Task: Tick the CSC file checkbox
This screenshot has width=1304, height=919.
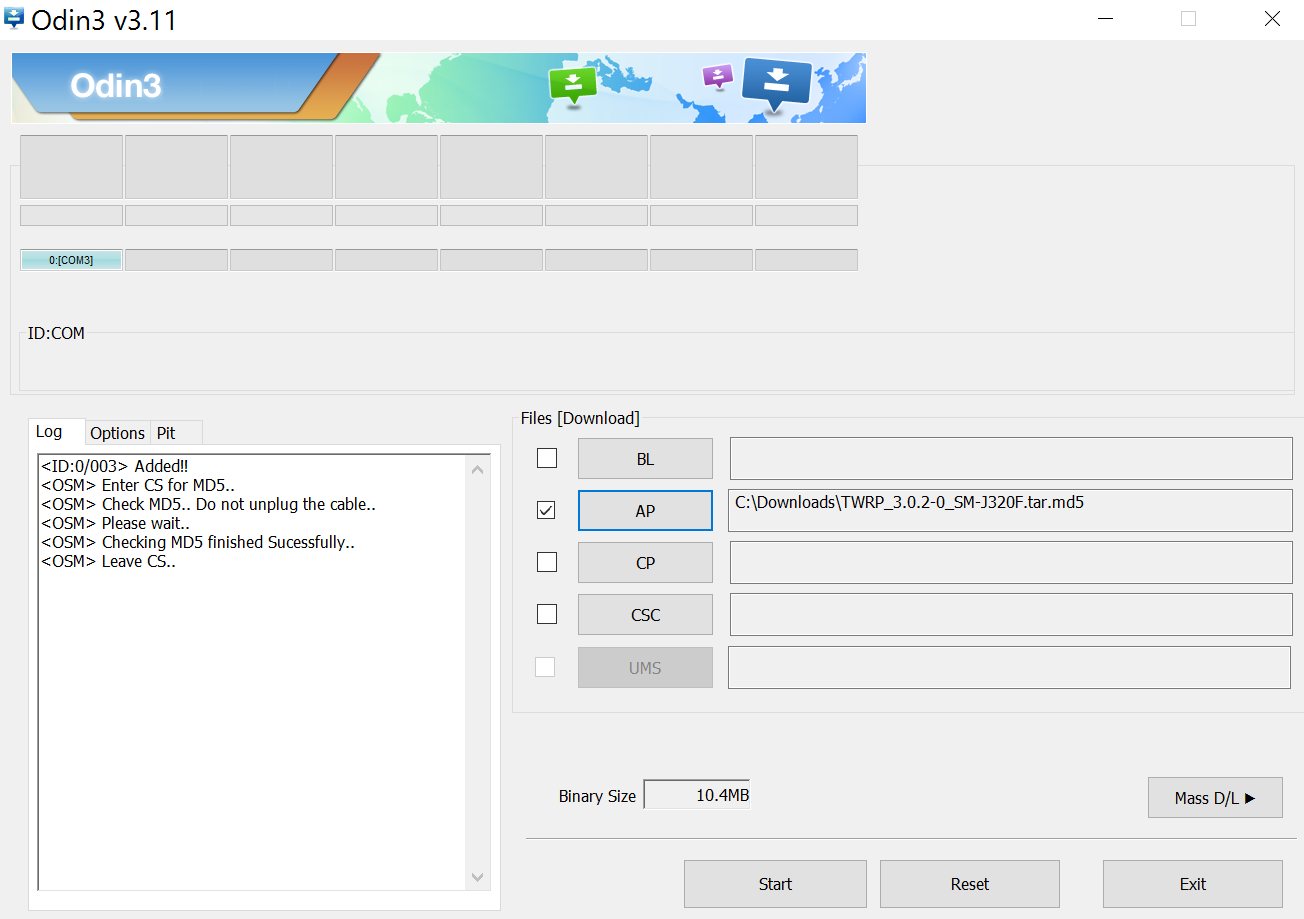Action: (547, 614)
